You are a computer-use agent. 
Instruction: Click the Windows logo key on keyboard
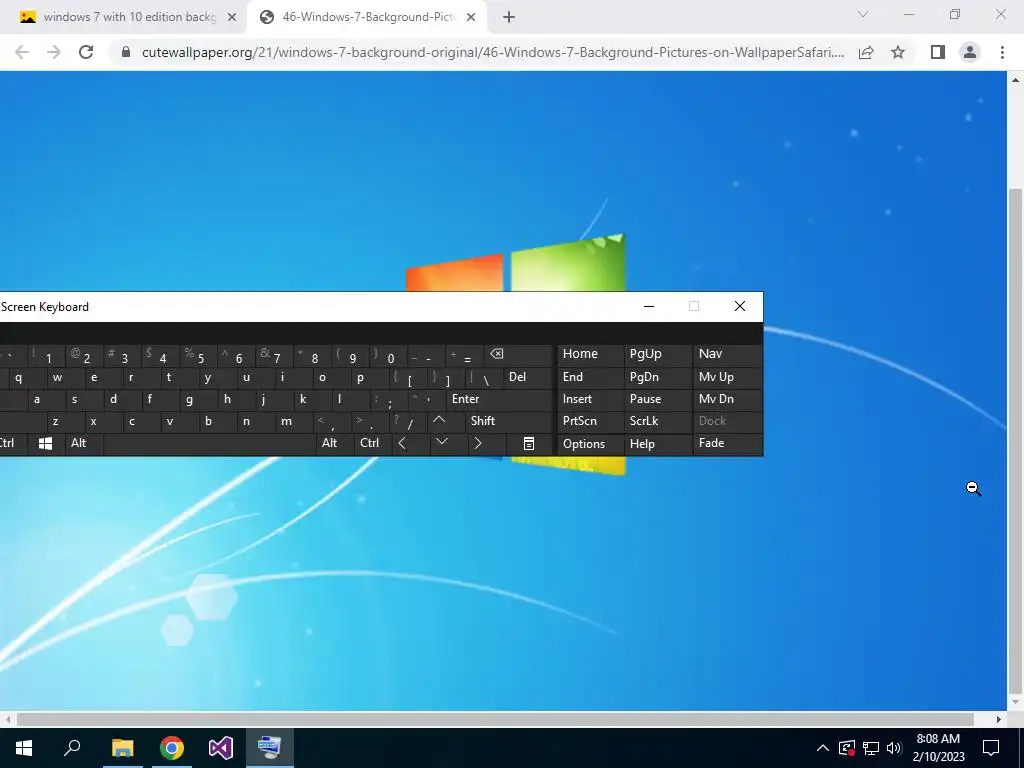click(x=45, y=443)
